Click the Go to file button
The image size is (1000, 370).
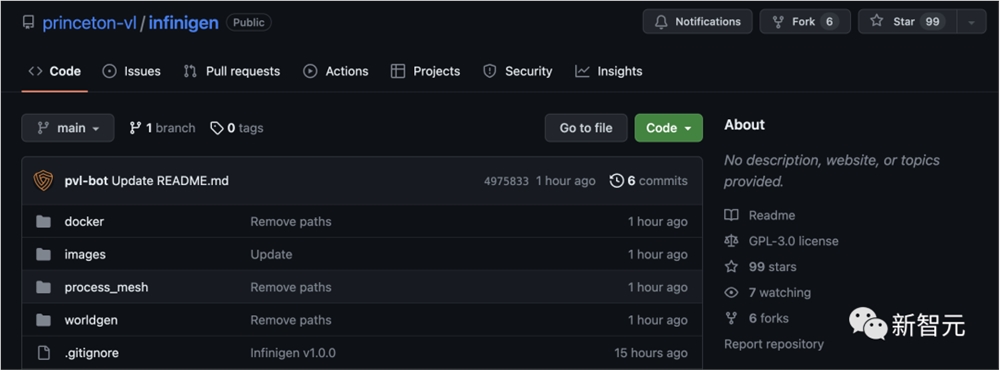point(586,128)
